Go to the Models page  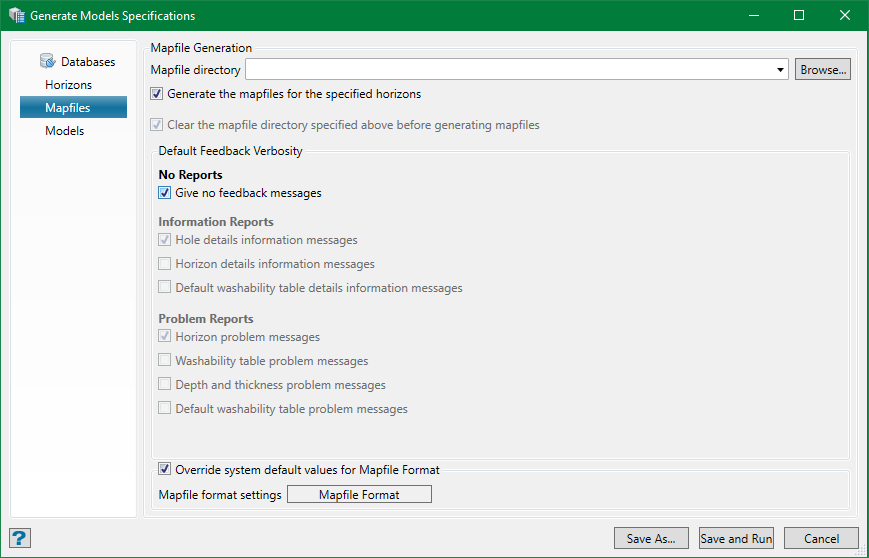tap(65, 131)
